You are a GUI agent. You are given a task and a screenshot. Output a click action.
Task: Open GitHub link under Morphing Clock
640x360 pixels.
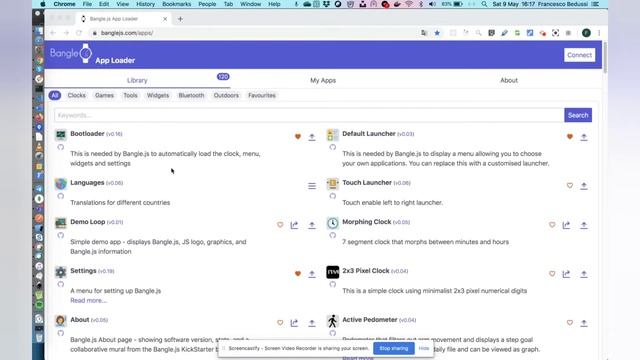tap(333, 235)
